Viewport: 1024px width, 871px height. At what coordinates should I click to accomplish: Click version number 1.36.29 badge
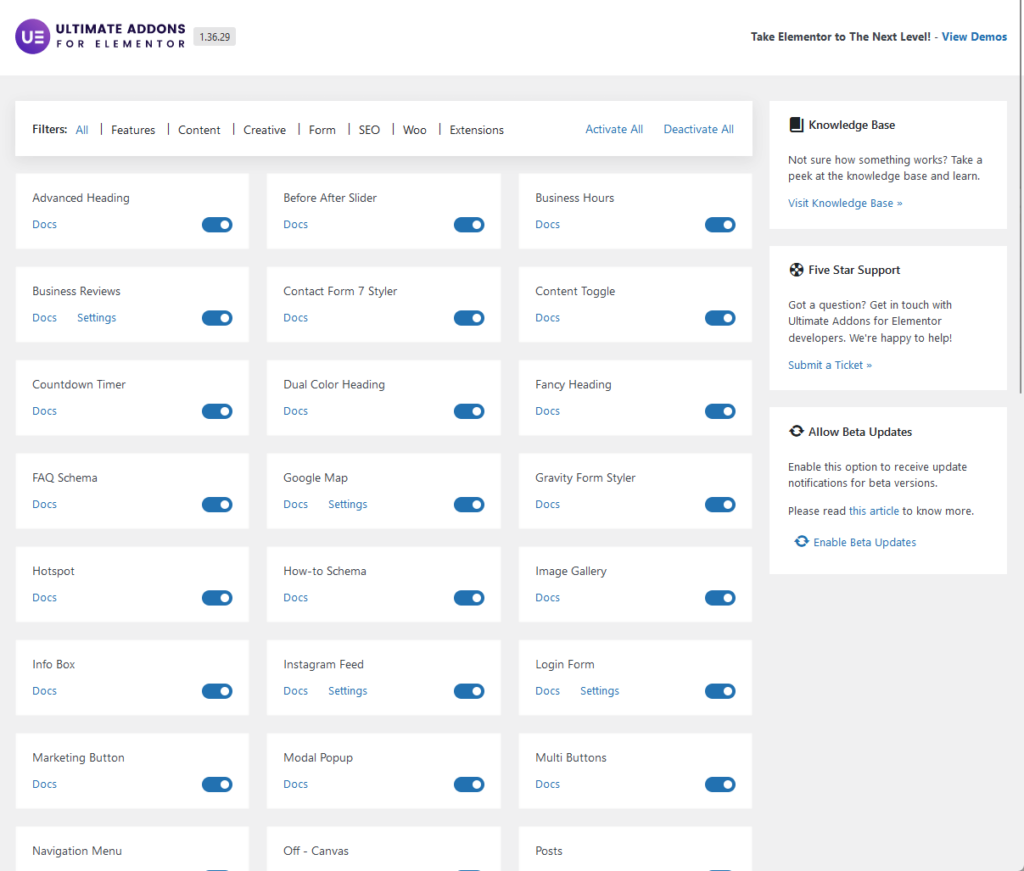215,37
